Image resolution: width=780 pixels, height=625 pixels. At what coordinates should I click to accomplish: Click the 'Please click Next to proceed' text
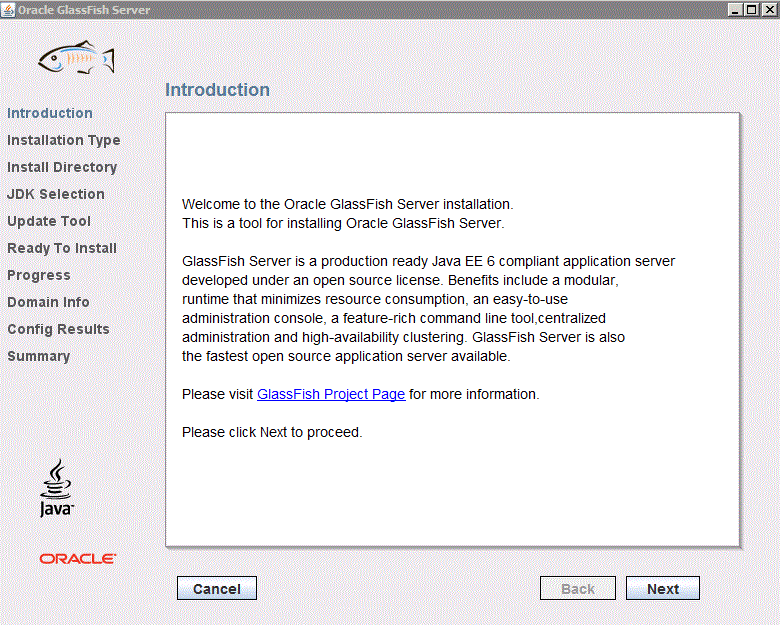tap(272, 432)
